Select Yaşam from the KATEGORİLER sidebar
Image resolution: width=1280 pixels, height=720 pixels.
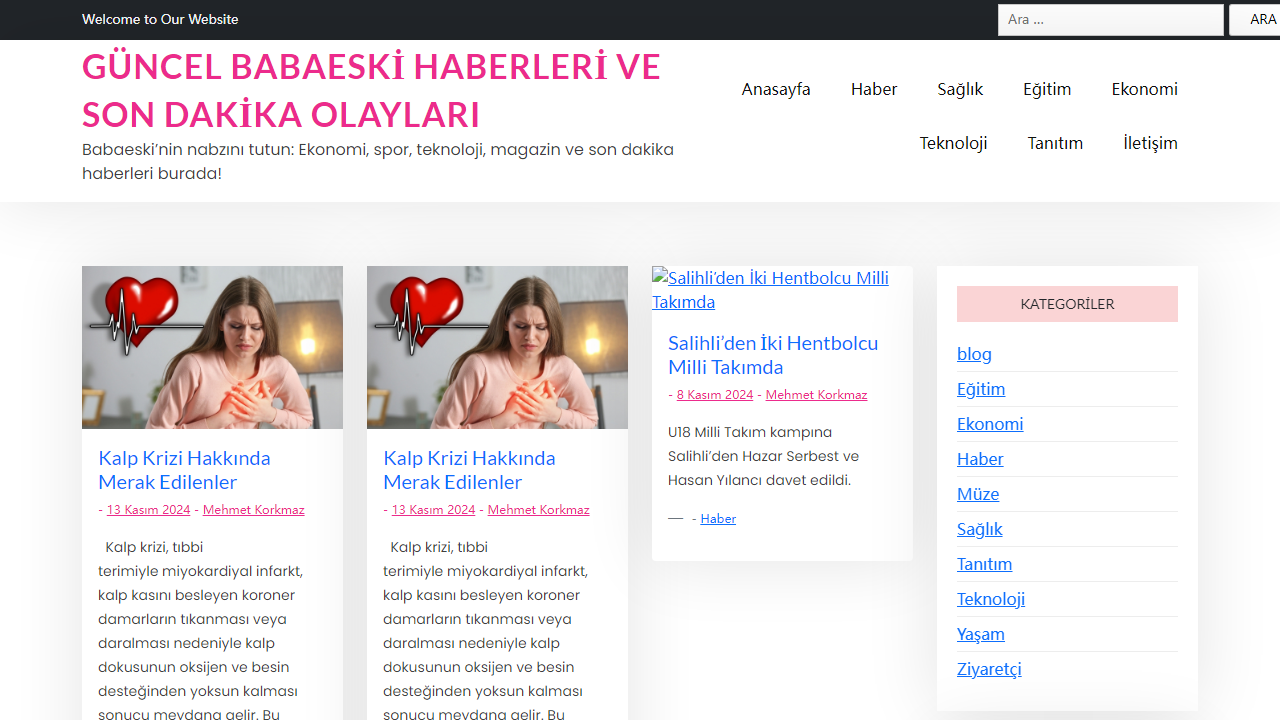tap(981, 634)
